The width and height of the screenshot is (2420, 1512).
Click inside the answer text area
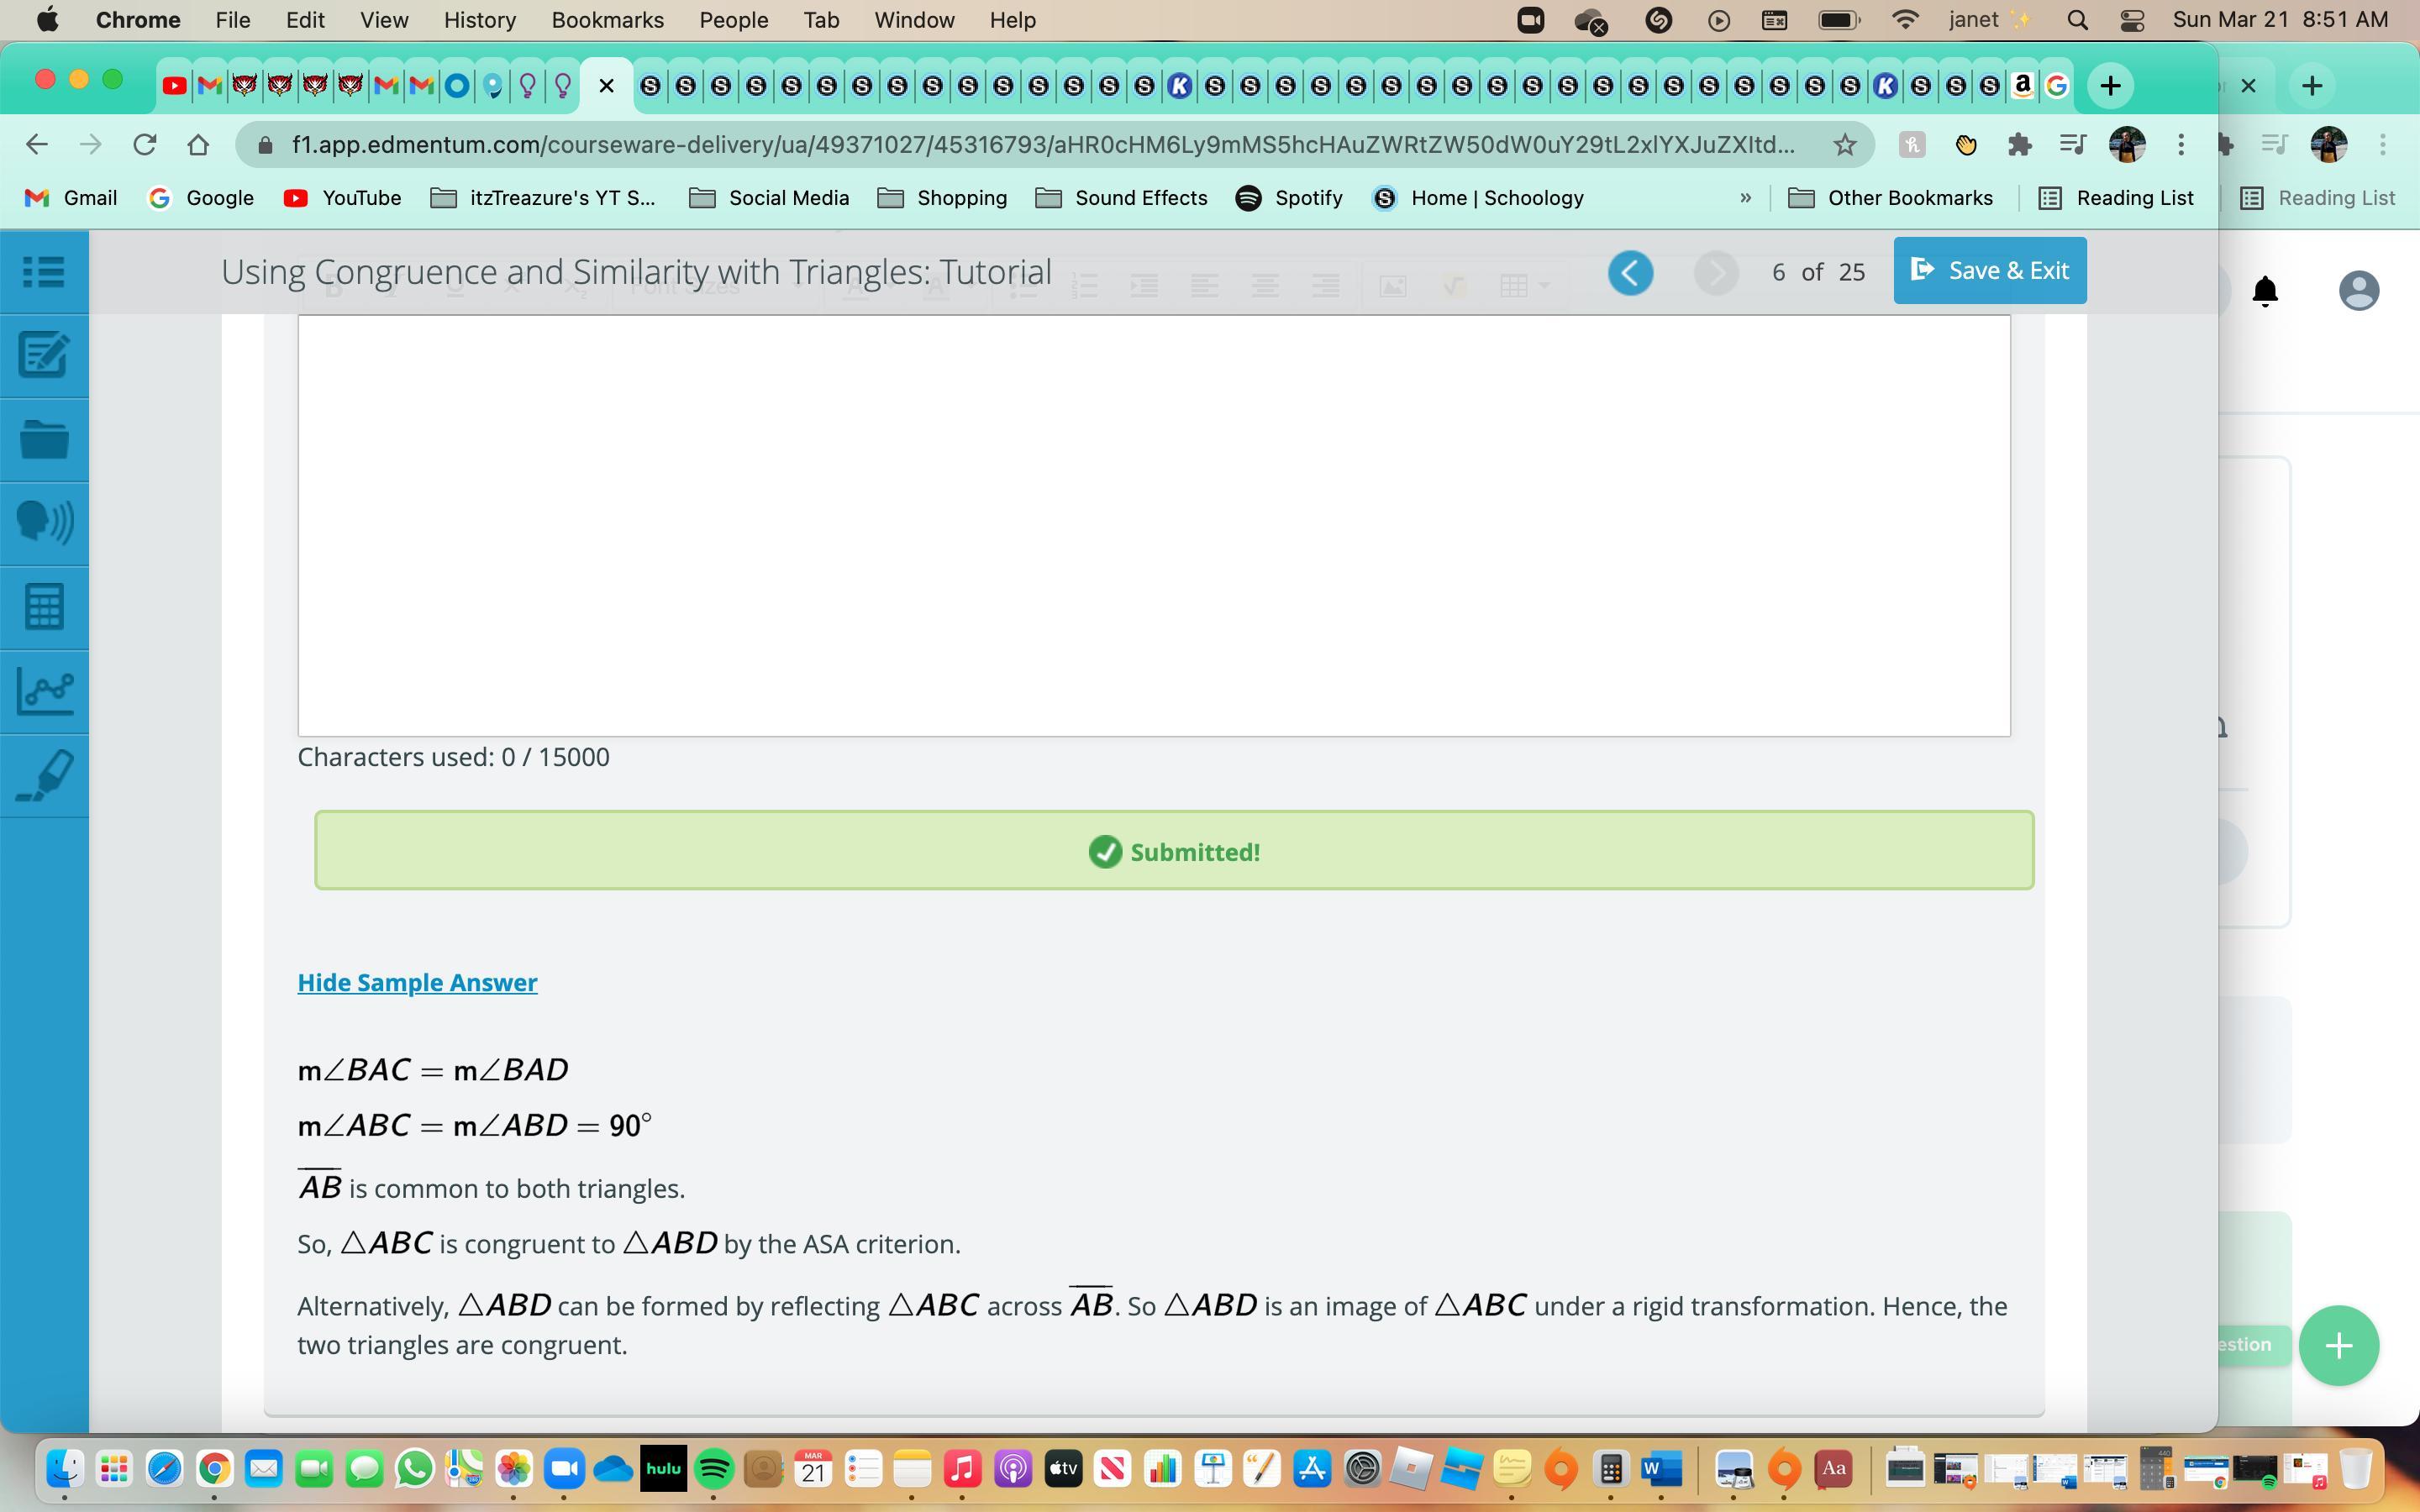[1153, 525]
